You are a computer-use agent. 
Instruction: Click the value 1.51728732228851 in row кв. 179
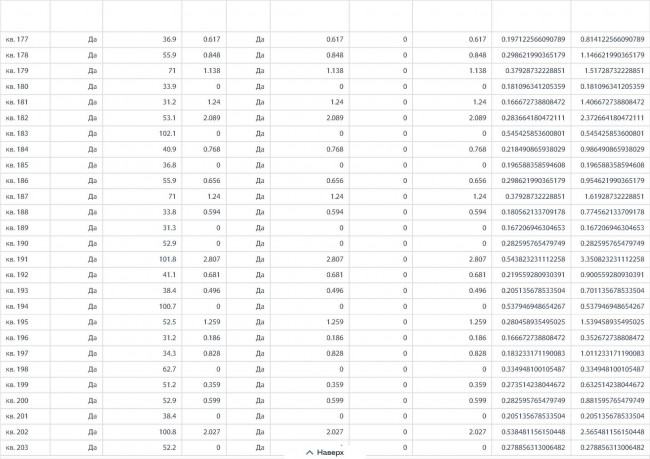click(614, 71)
